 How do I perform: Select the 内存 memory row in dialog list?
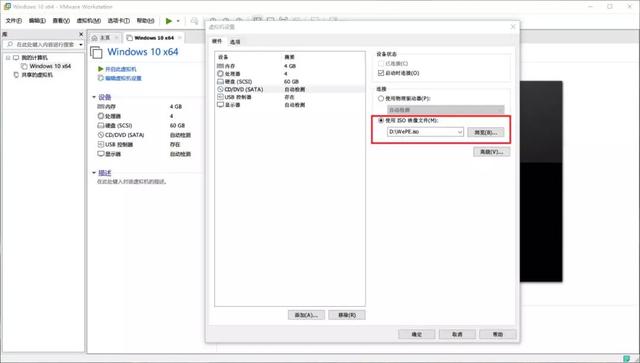[290, 66]
